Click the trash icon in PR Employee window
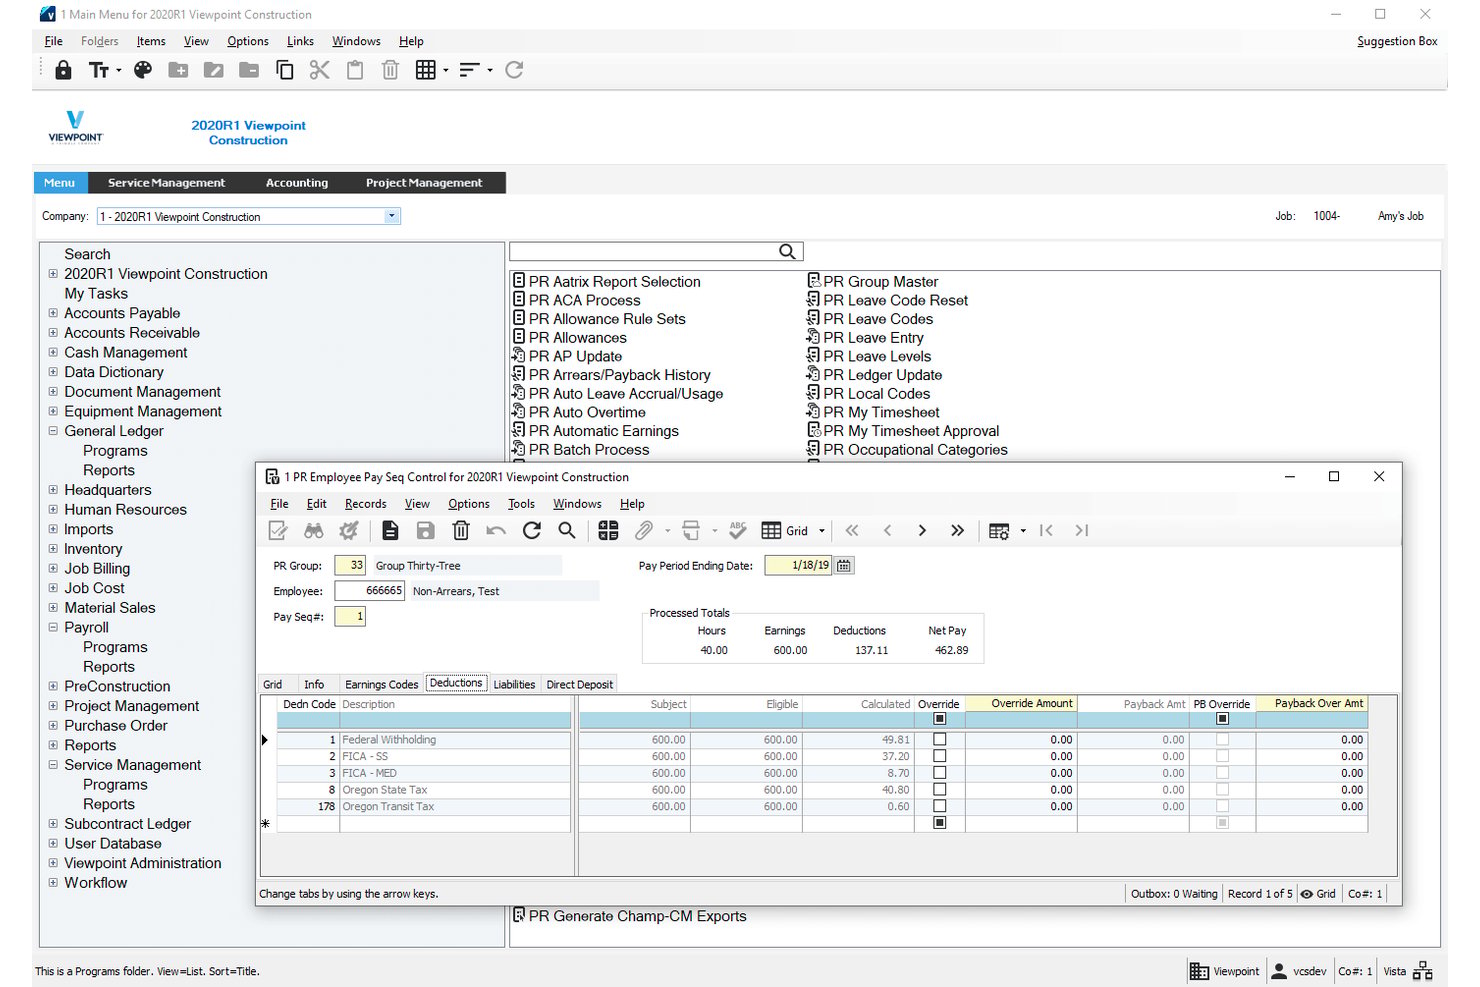Image resolution: width=1480 pixels, height=987 pixels. pos(461,531)
